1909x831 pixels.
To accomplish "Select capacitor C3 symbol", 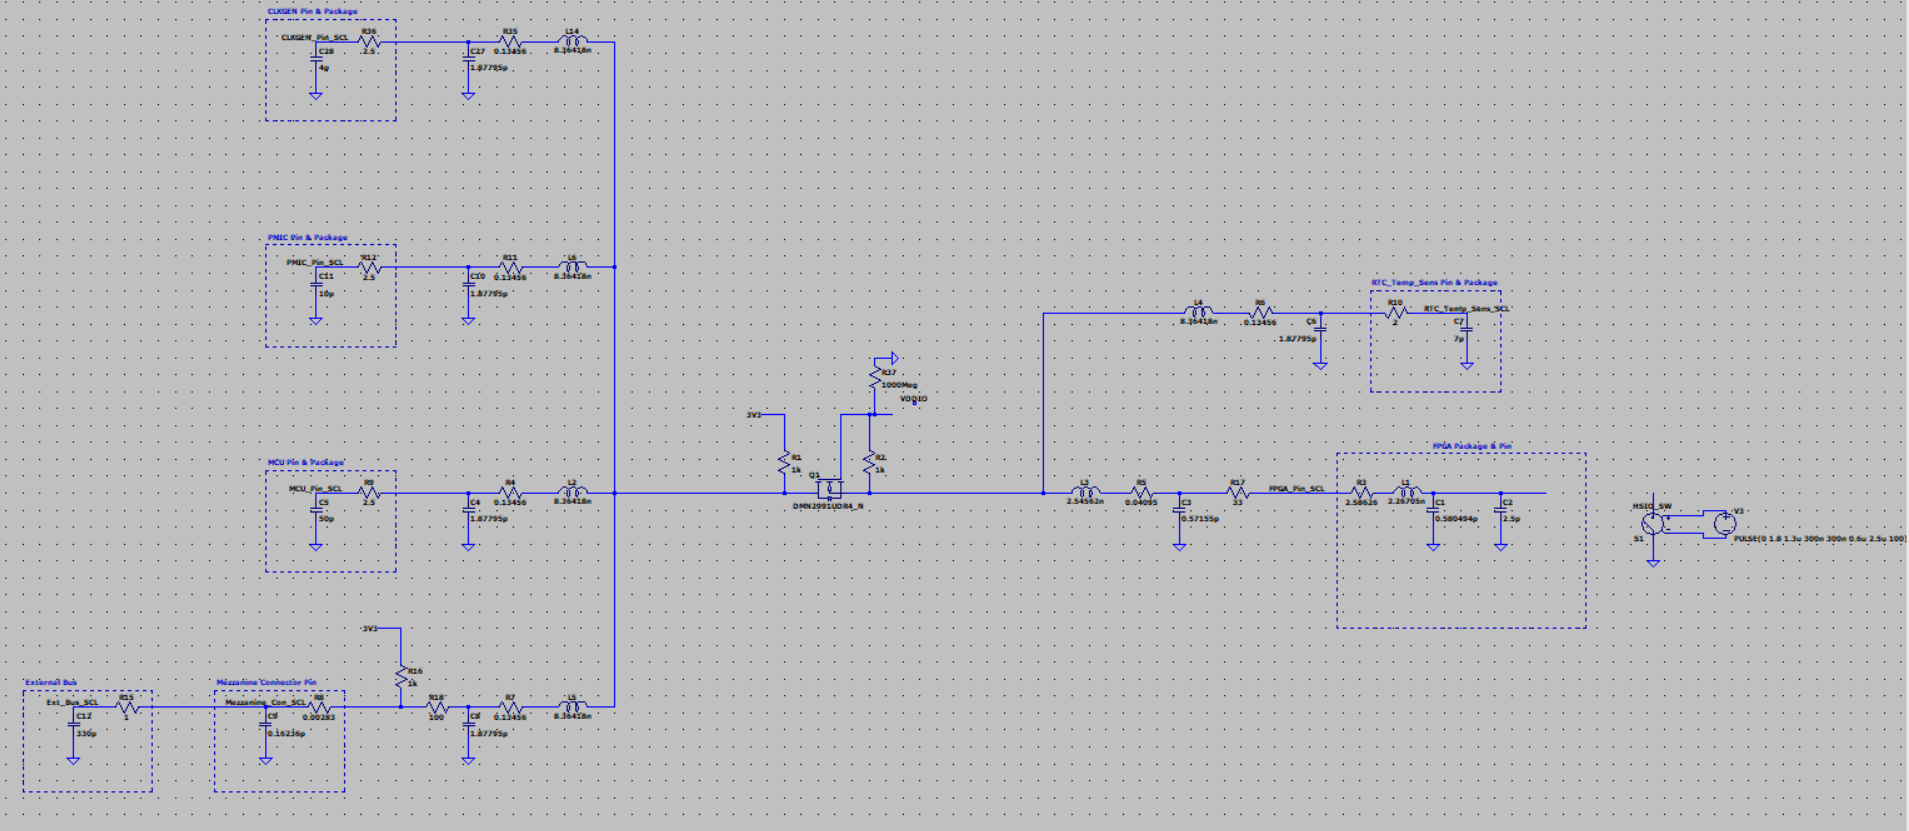I will (1180, 511).
